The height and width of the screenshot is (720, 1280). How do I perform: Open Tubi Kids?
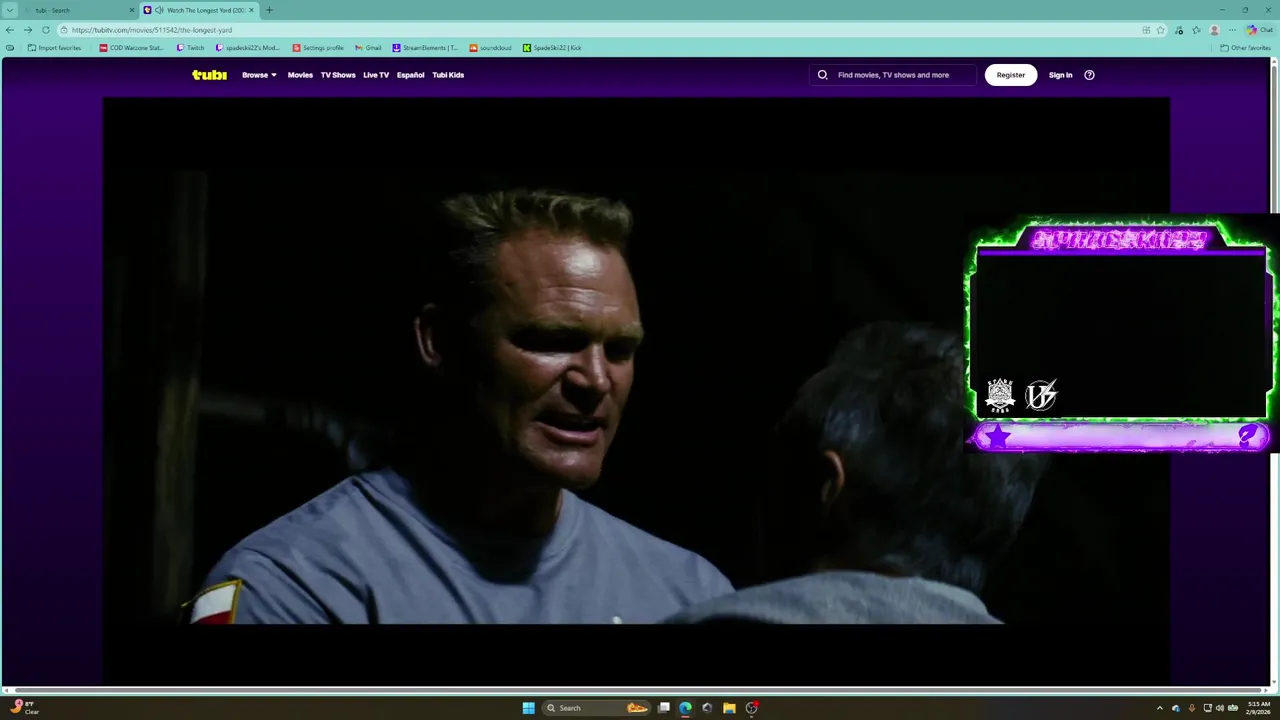coord(448,75)
